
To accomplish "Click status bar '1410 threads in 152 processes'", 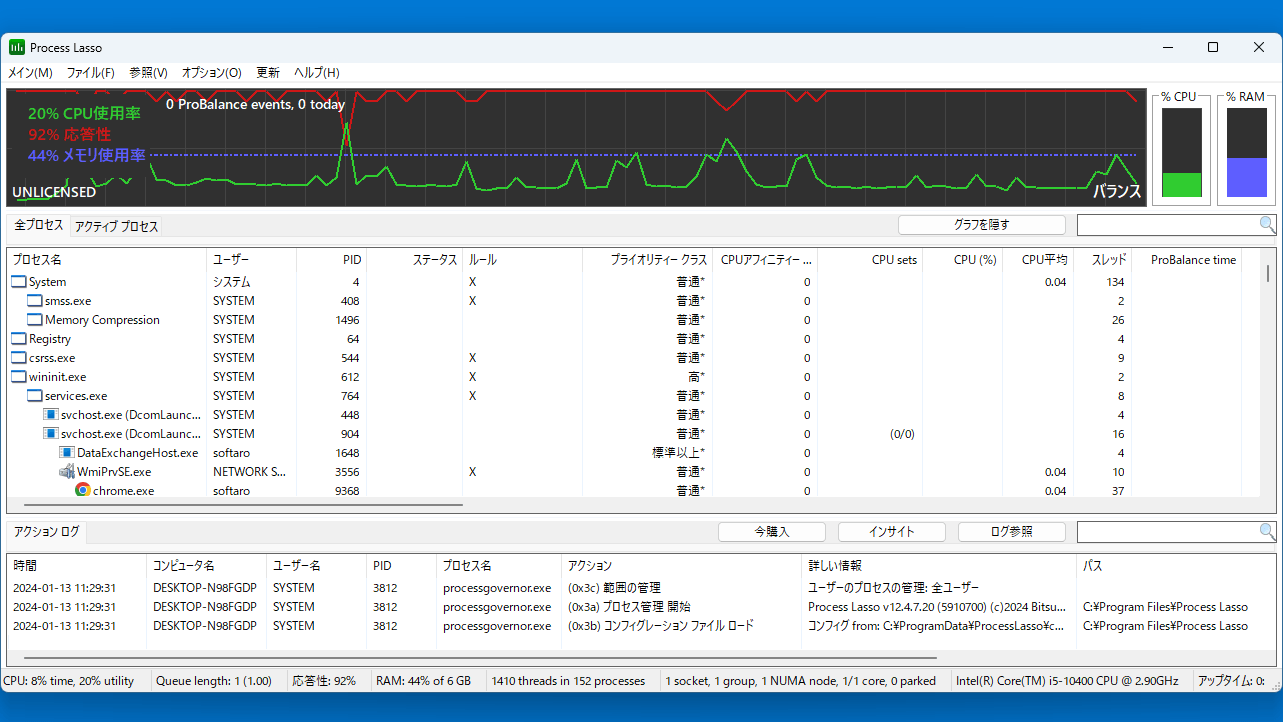I will point(568,681).
